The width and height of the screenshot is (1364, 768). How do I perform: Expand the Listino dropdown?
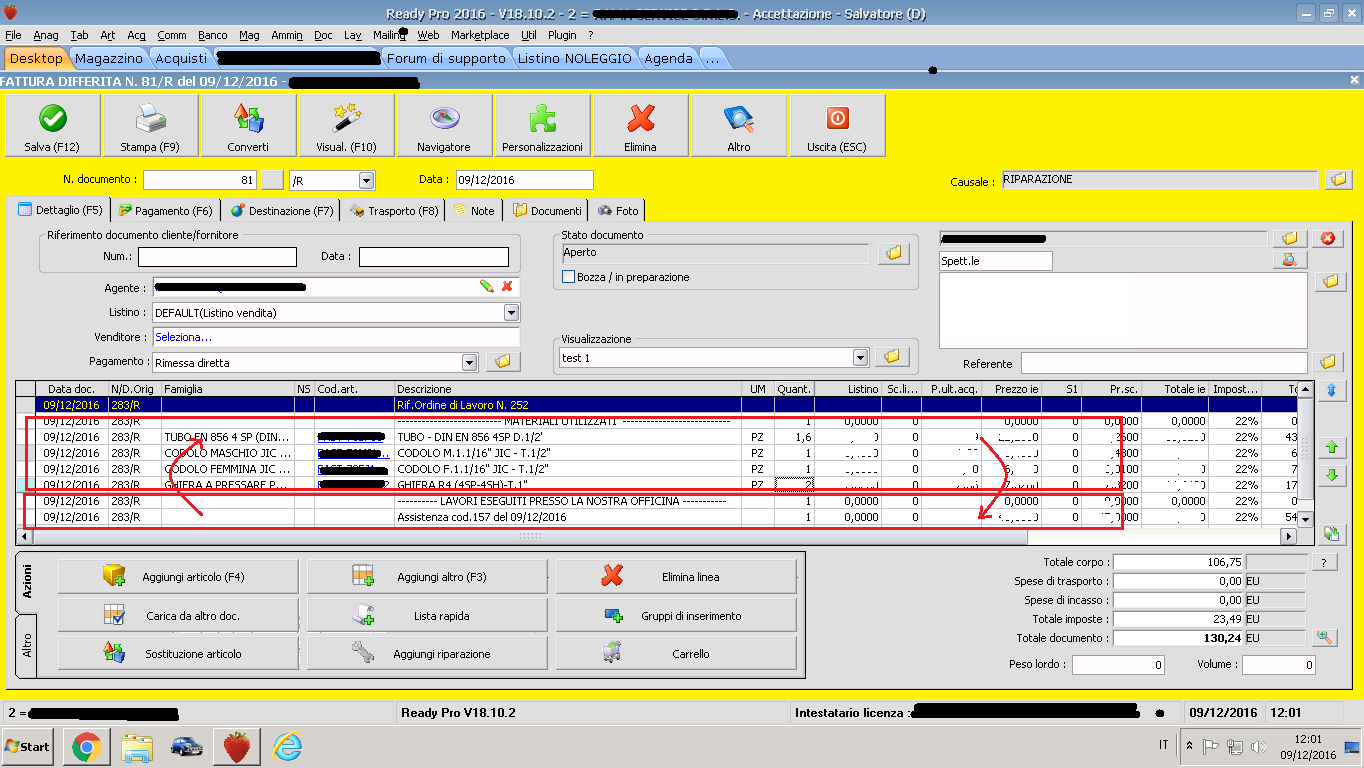(511, 313)
